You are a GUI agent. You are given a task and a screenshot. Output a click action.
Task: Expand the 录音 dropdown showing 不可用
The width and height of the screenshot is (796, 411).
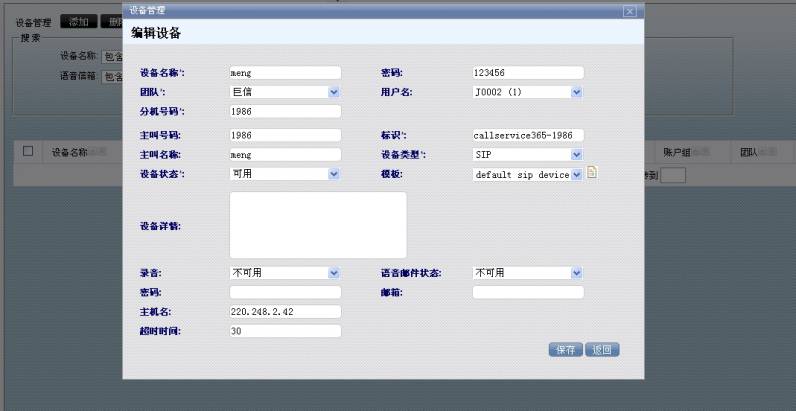pos(285,272)
